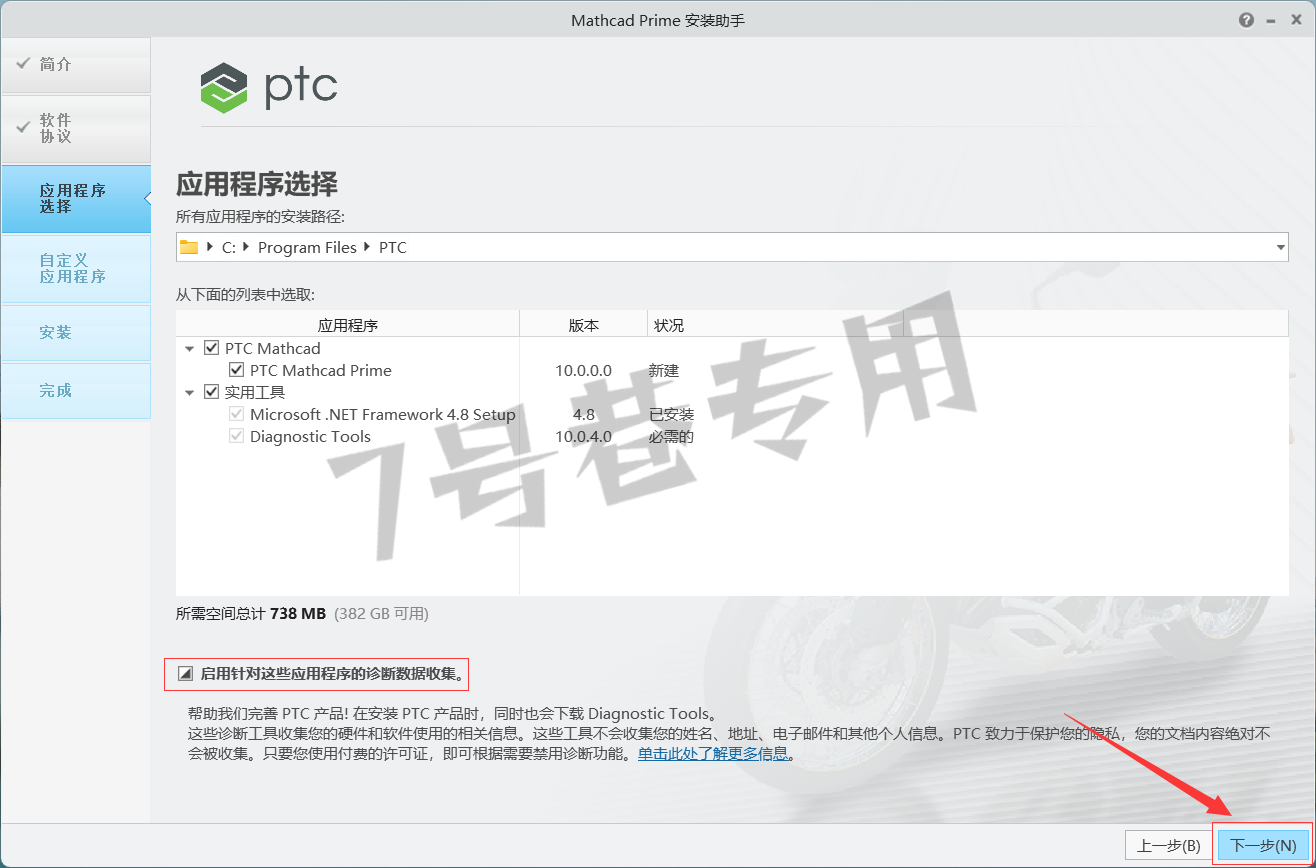Click the 版本 column header
The width and height of the screenshot is (1316, 868).
click(584, 325)
